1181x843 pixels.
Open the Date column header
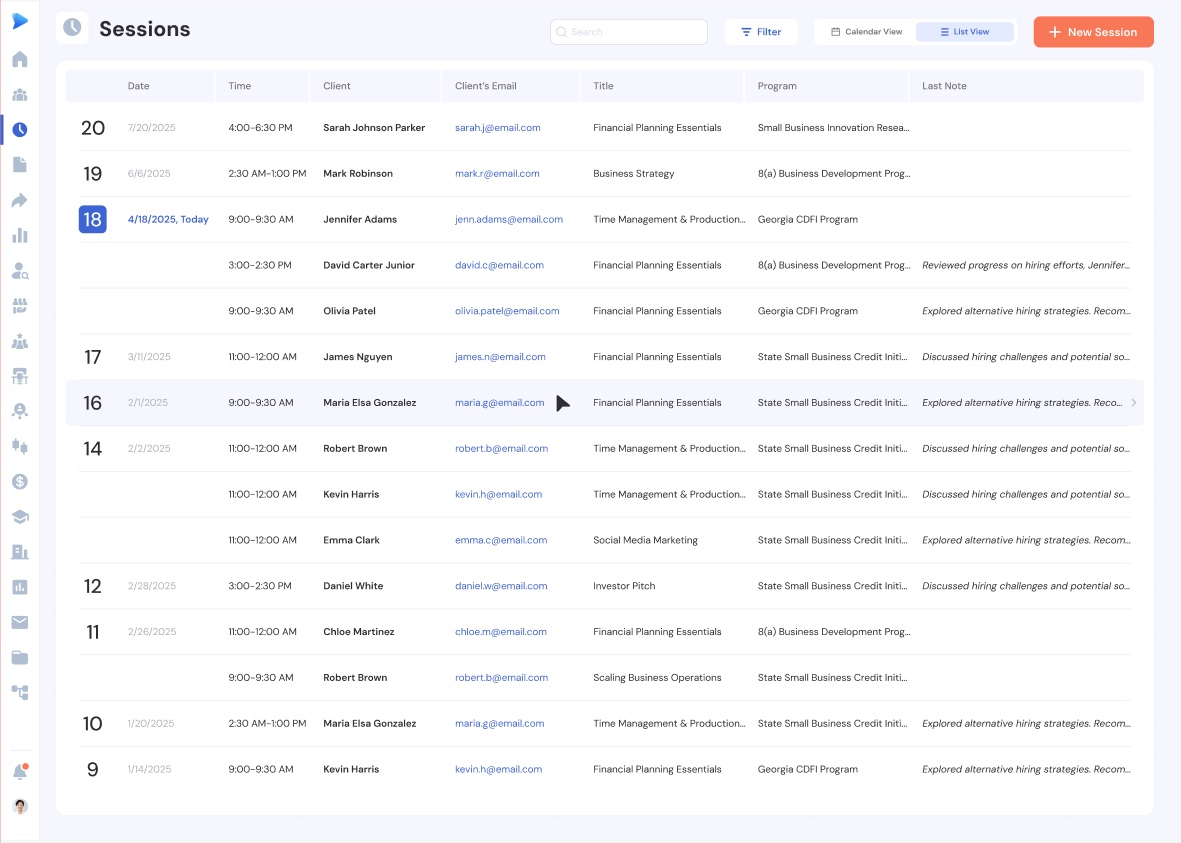click(x=138, y=86)
